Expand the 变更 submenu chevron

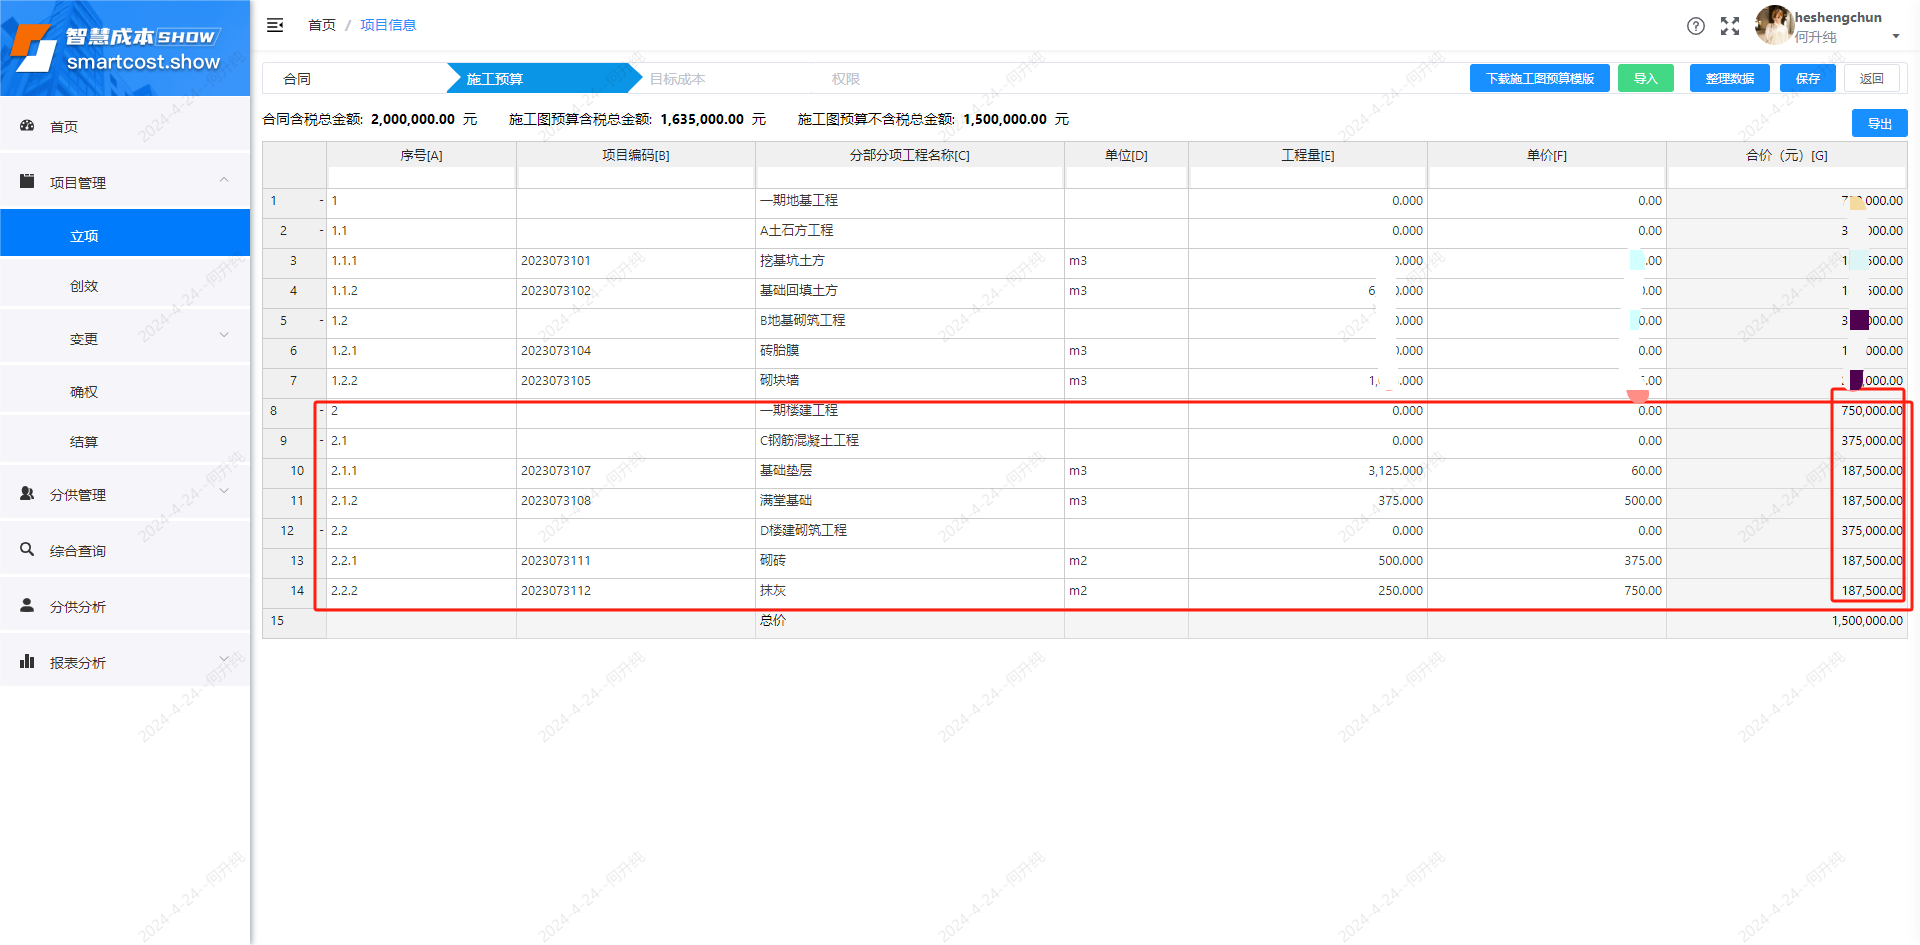[x=224, y=336]
